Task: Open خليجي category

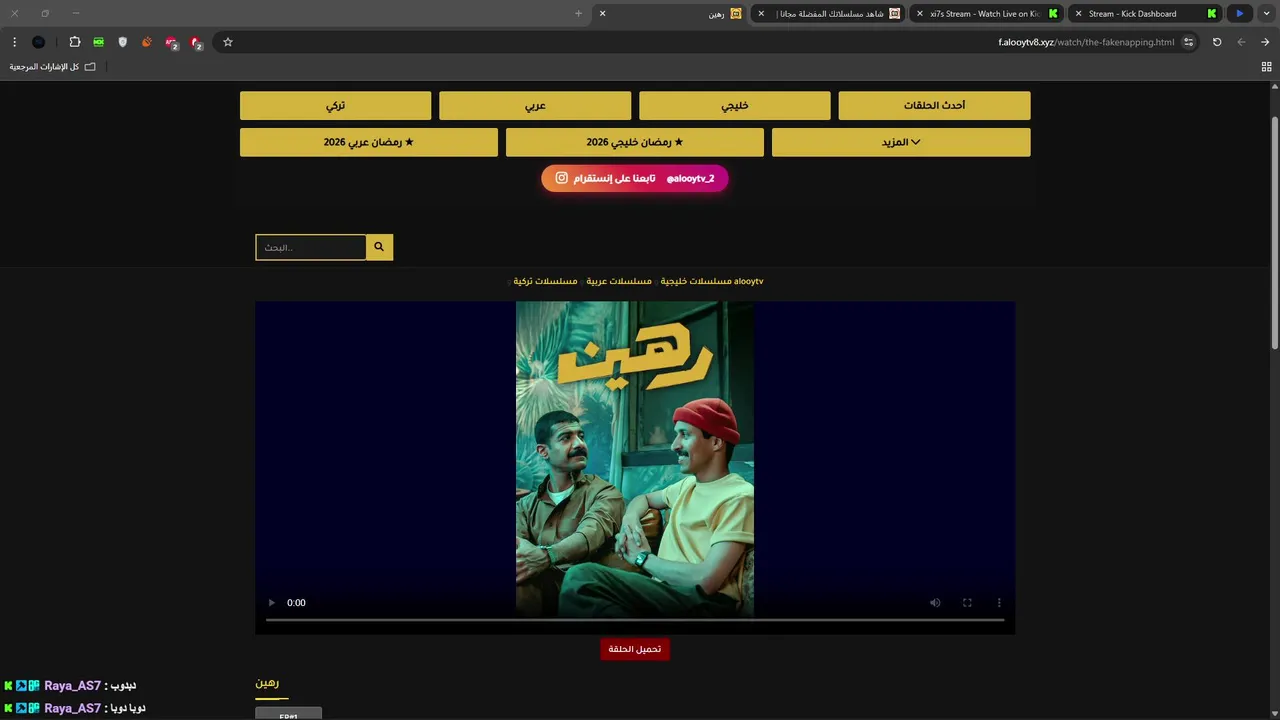Action: (735, 105)
